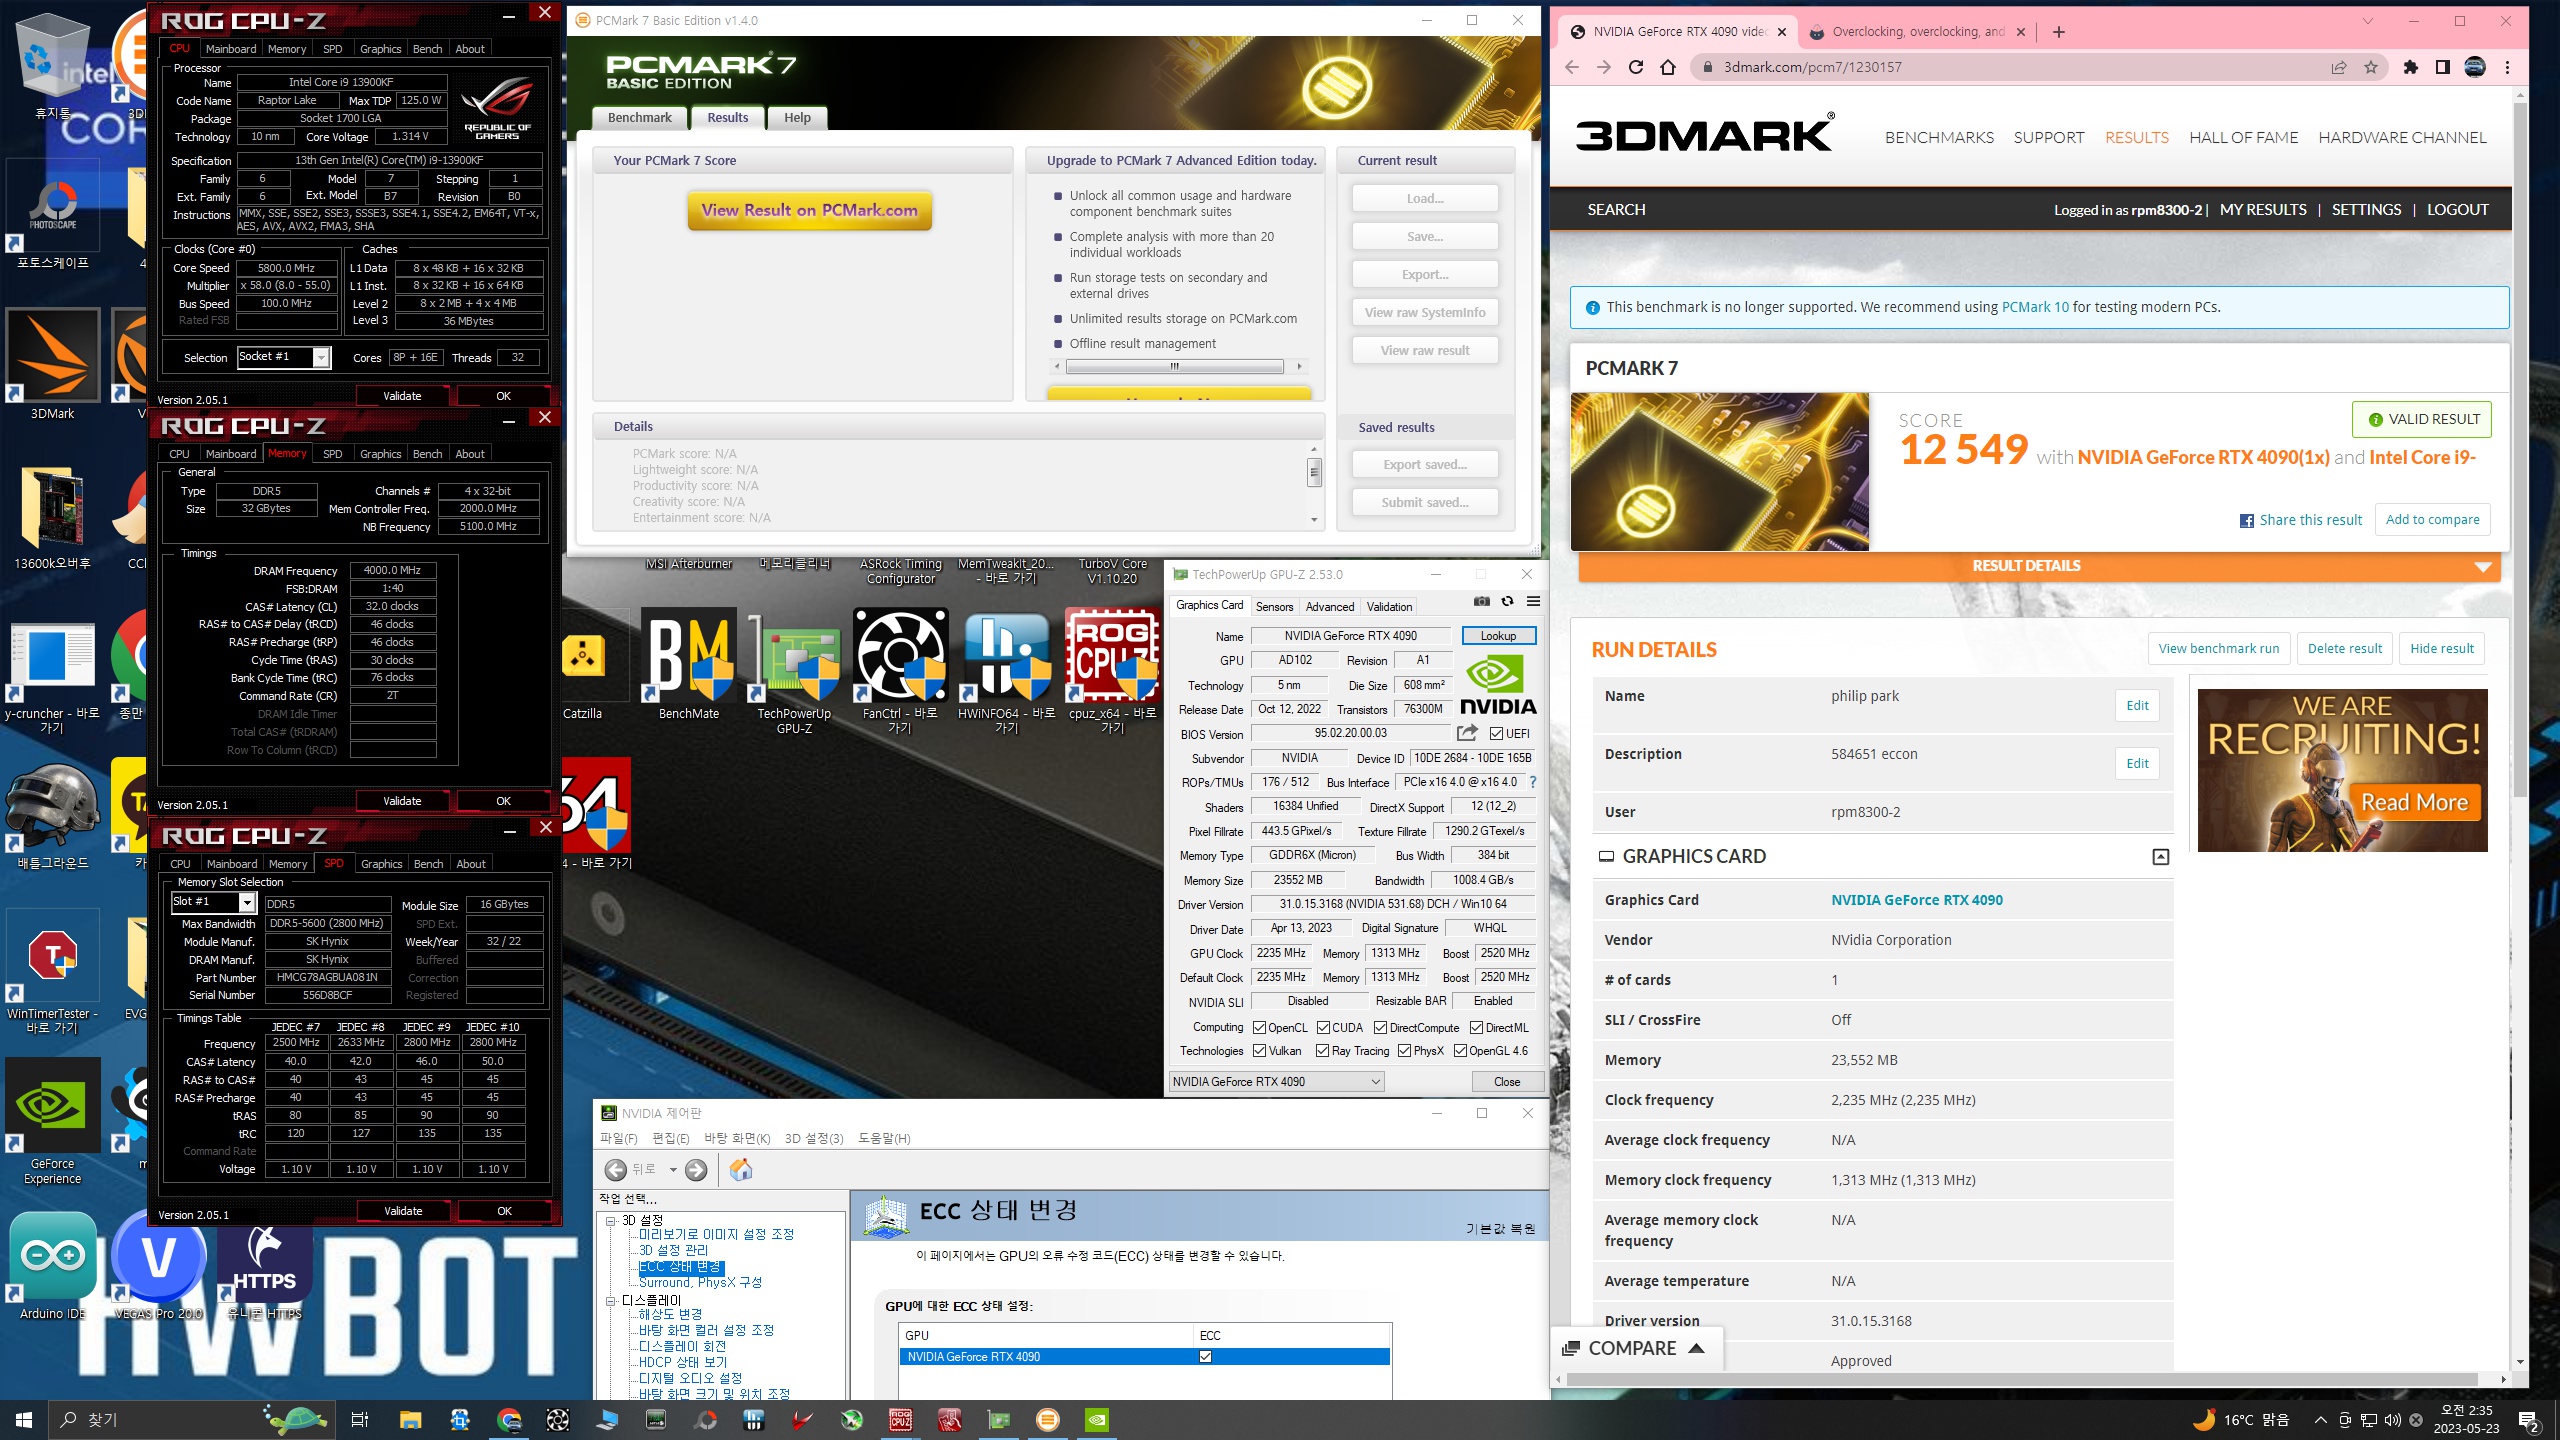Toggle the CUDA checkbox in GPU-Z
Screen dimensions: 2560x1440
[1323, 1027]
